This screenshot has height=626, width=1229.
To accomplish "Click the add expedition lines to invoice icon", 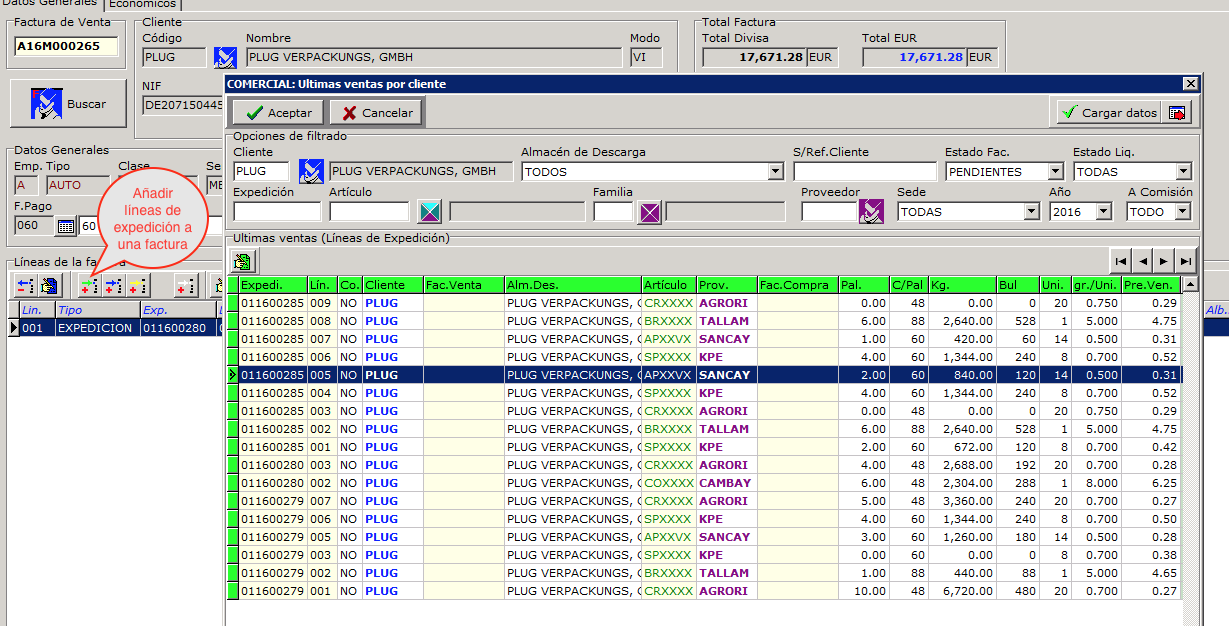I will [x=90, y=286].
